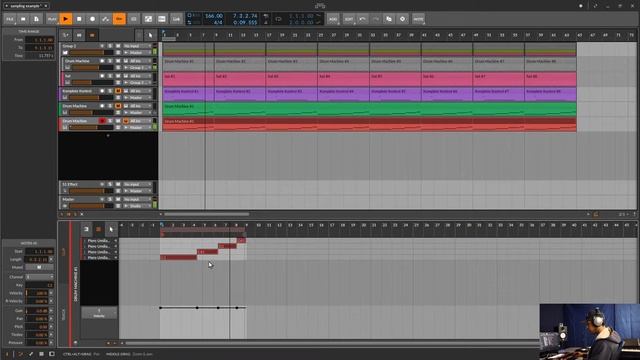Click the note Start position field
The height and width of the screenshot is (360, 640).
pos(39,251)
